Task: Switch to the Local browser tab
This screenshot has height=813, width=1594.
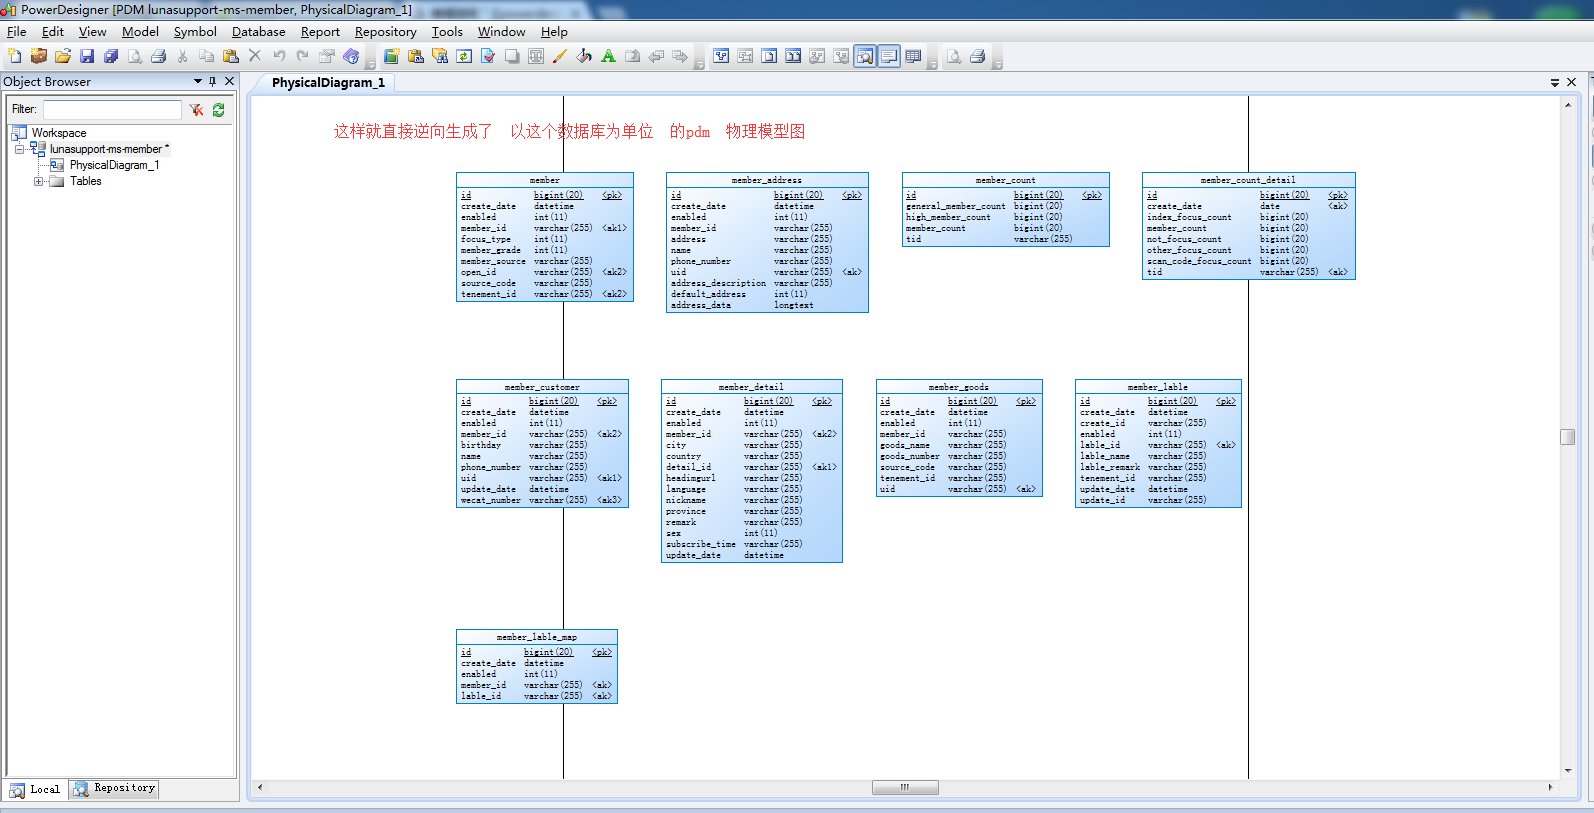Action: [36, 790]
